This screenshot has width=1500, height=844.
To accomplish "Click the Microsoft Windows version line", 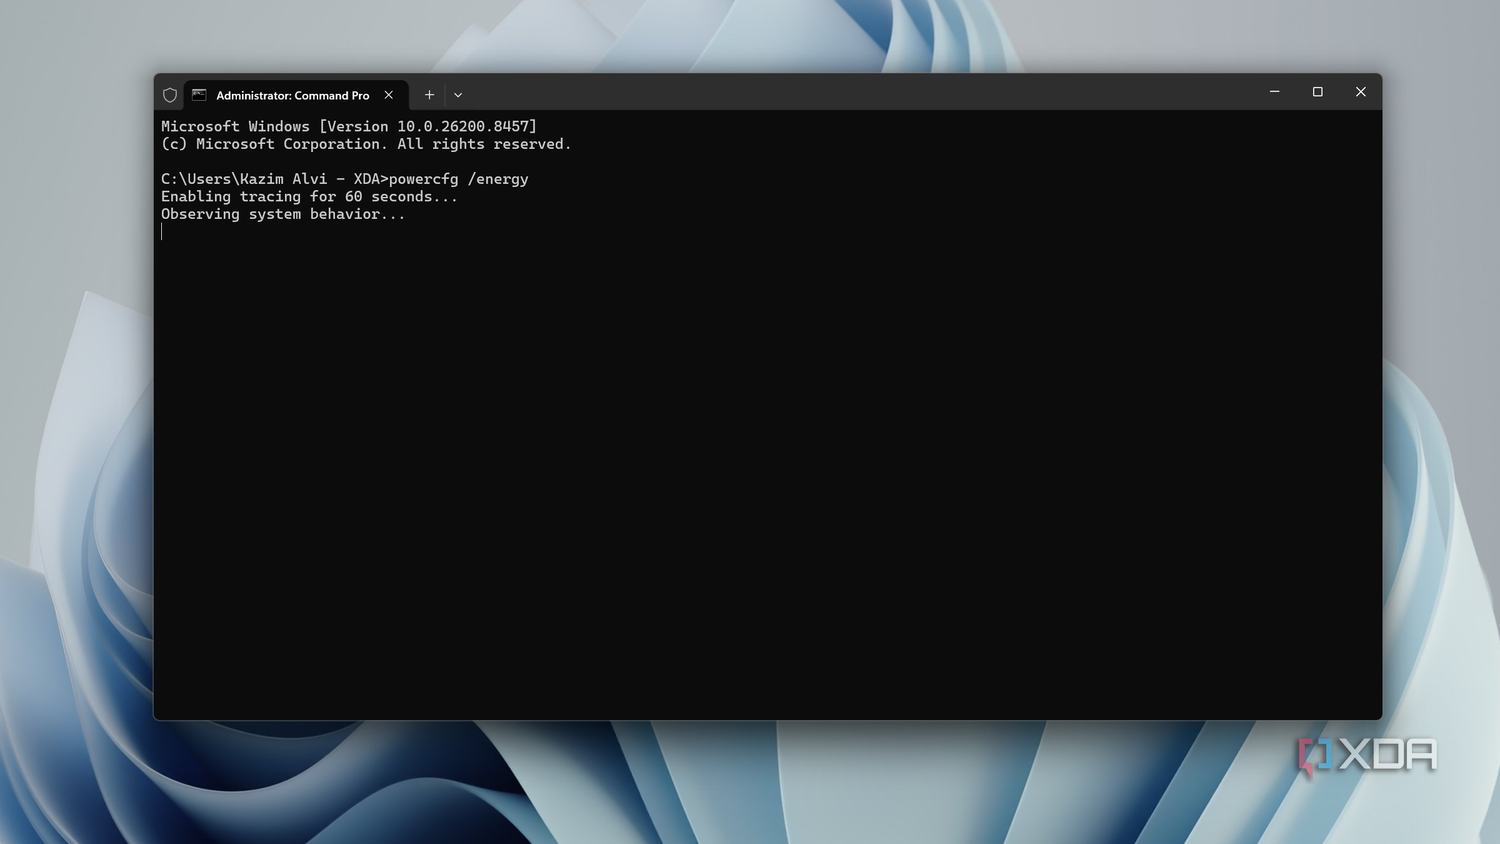I will pos(349,127).
